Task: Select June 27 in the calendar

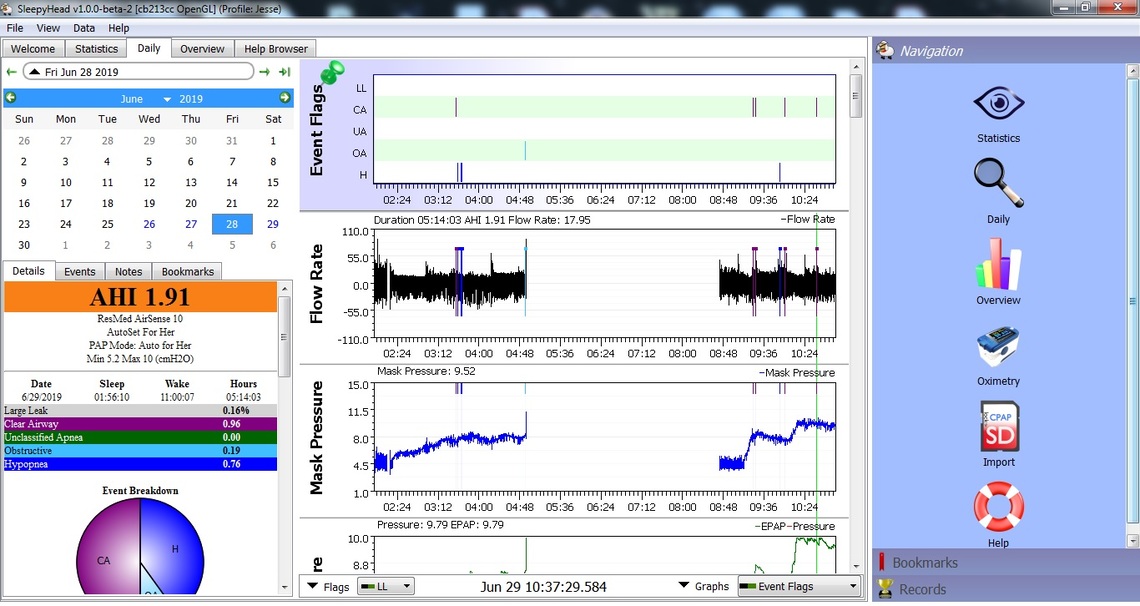Action: (190, 225)
